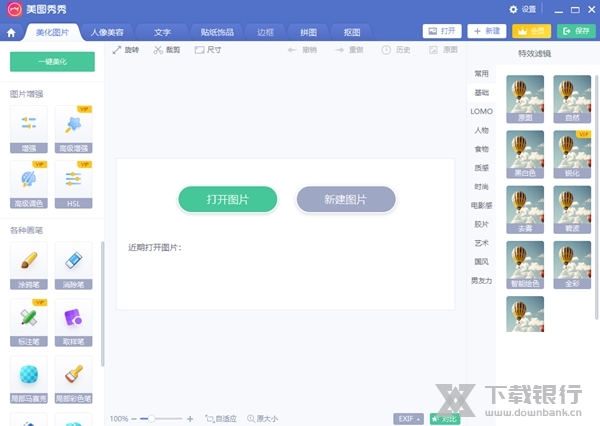This screenshot has width=600, height=426.
Task: Select the 时尚 filter category
Action: point(481,187)
